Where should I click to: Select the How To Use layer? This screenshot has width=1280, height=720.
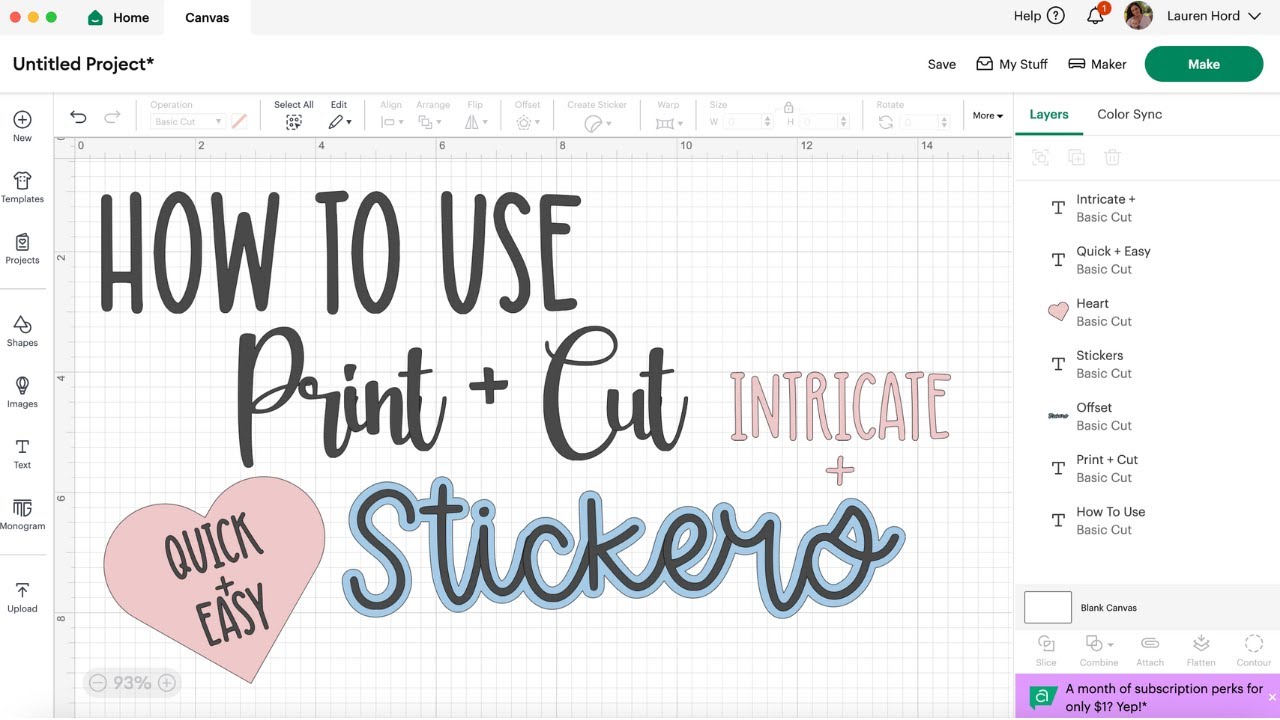tap(1147, 520)
